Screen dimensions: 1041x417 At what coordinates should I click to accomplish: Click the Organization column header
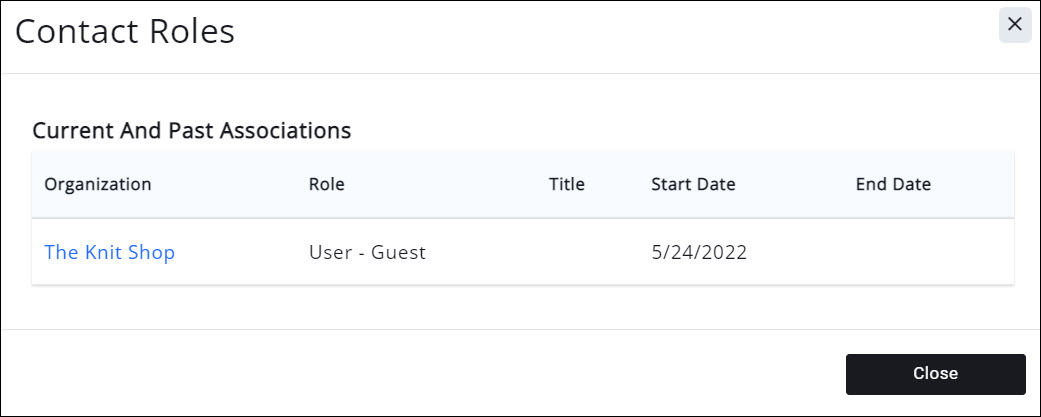98,185
